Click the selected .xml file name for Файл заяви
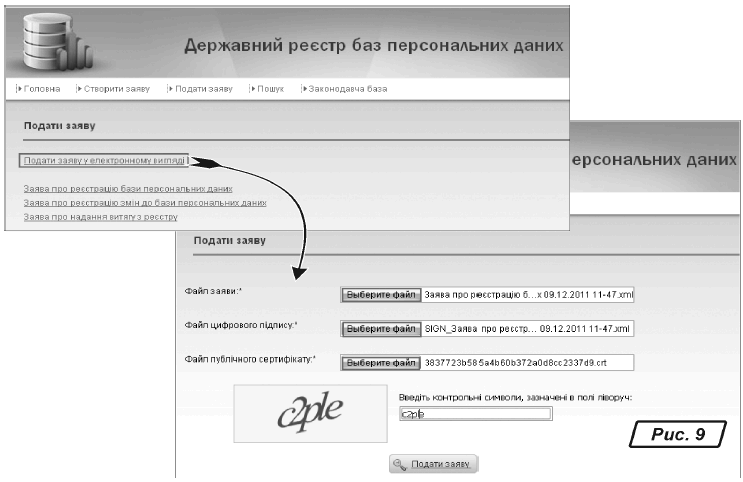This screenshot has width=743, height=482. [x=528, y=295]
